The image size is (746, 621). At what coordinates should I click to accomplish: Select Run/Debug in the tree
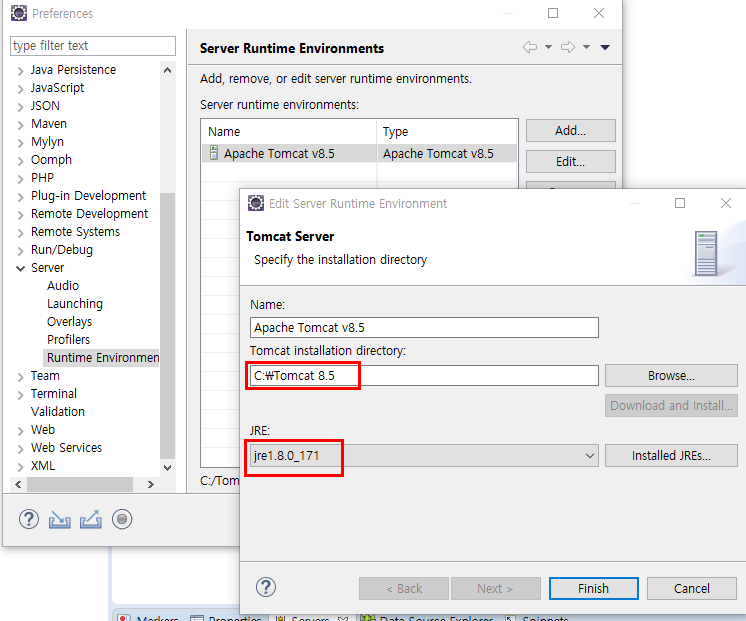[62, 250]
